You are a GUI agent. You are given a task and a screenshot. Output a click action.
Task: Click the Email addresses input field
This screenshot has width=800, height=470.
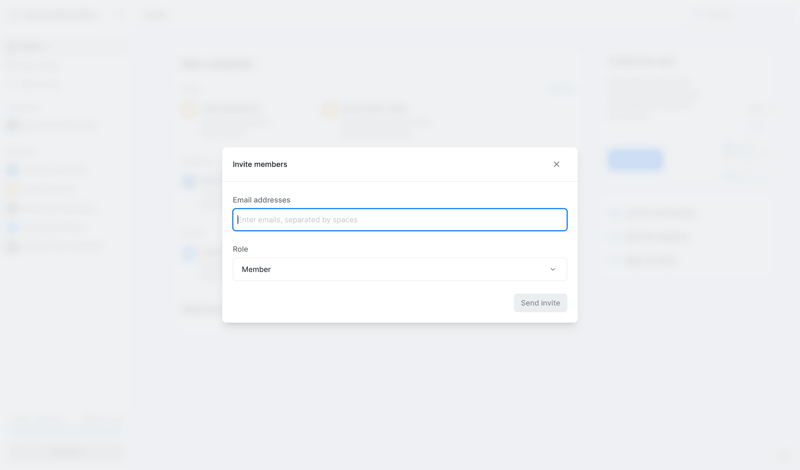400,219
